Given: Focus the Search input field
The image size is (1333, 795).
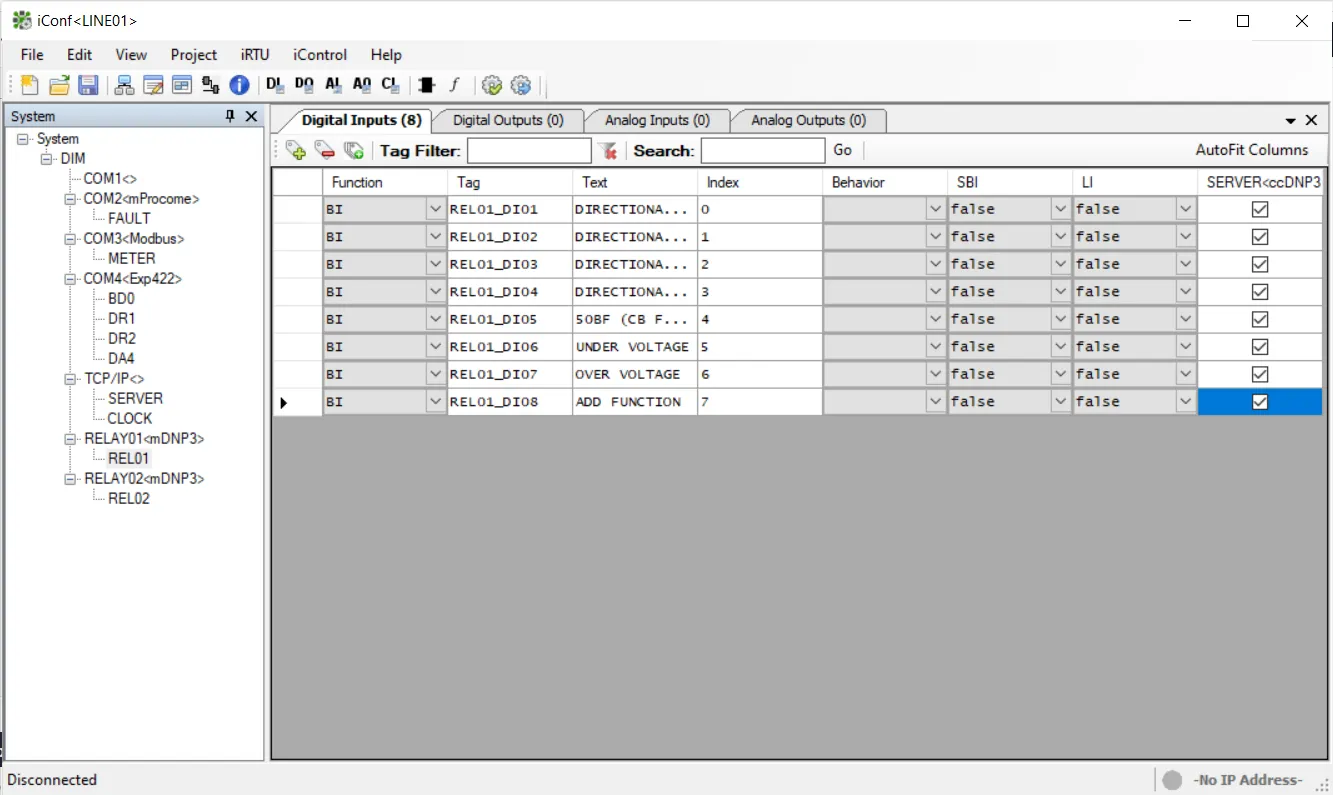Looking at the screenshot, I should tap(763, 150).
